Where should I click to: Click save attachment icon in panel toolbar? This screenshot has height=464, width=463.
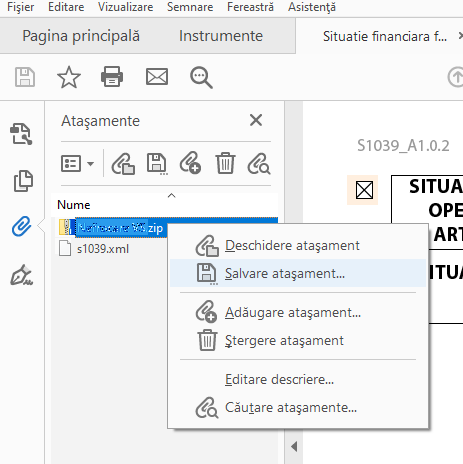[157, 164]
